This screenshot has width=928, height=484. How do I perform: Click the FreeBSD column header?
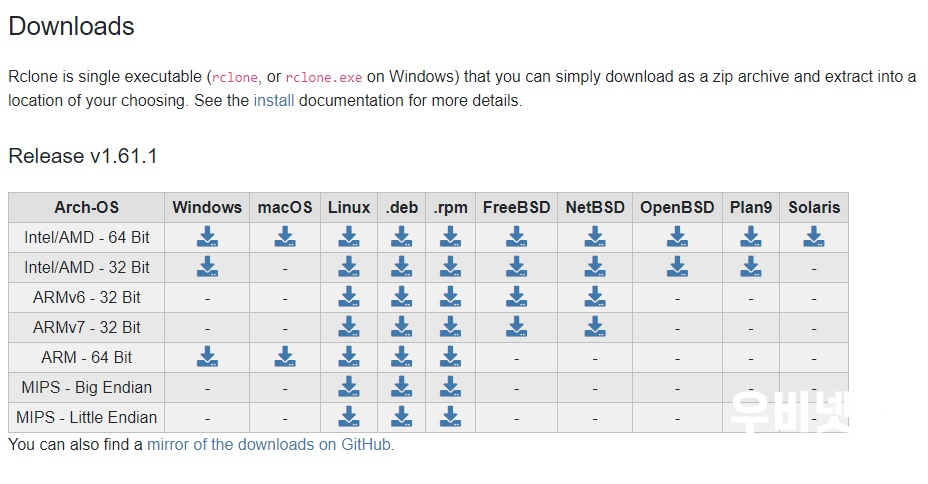[517, 207]
